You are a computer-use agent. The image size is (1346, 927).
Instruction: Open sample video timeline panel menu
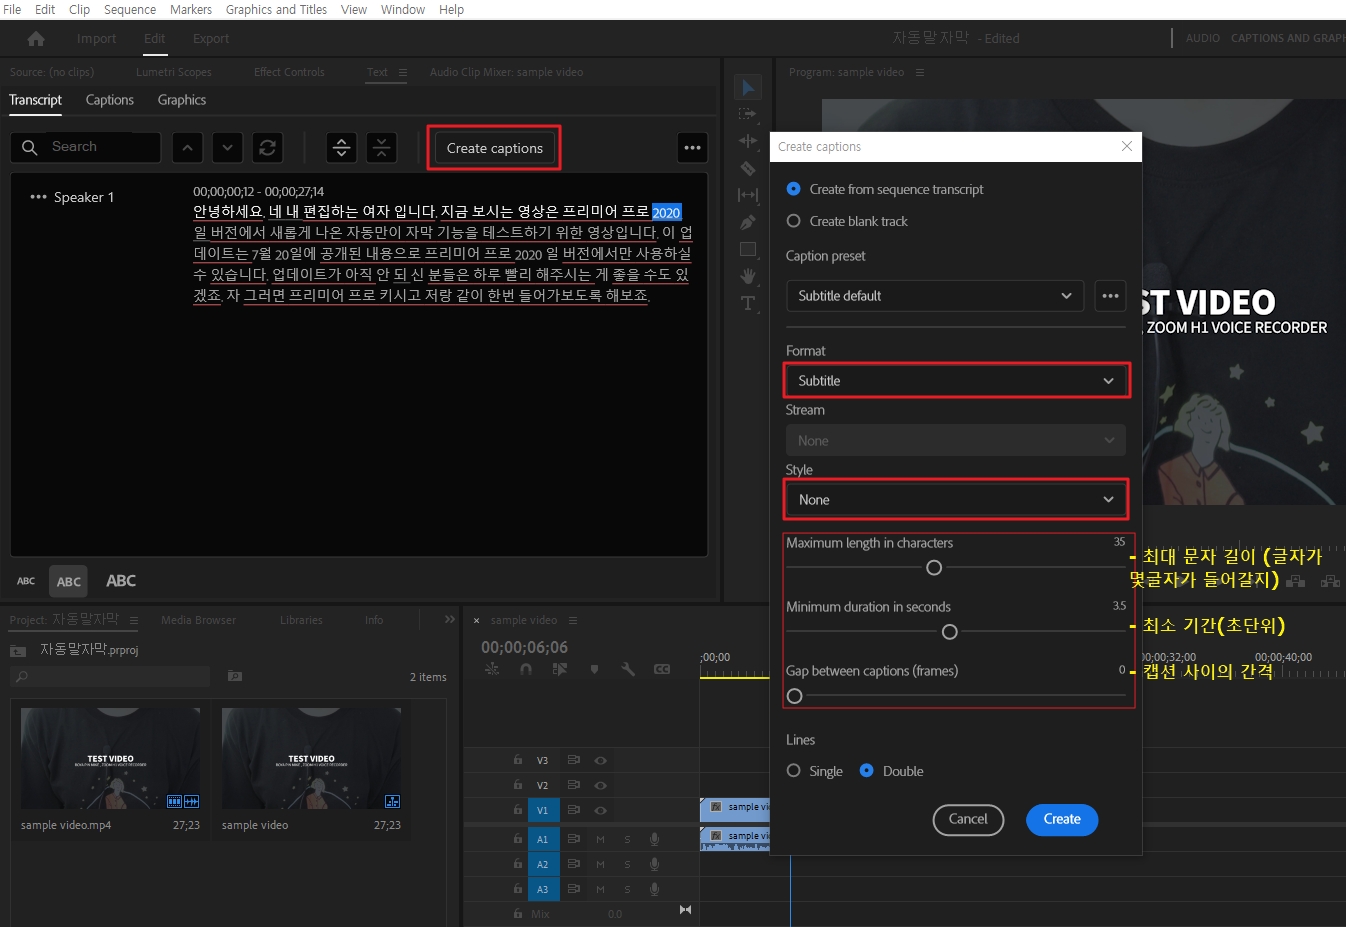point(573,620)
